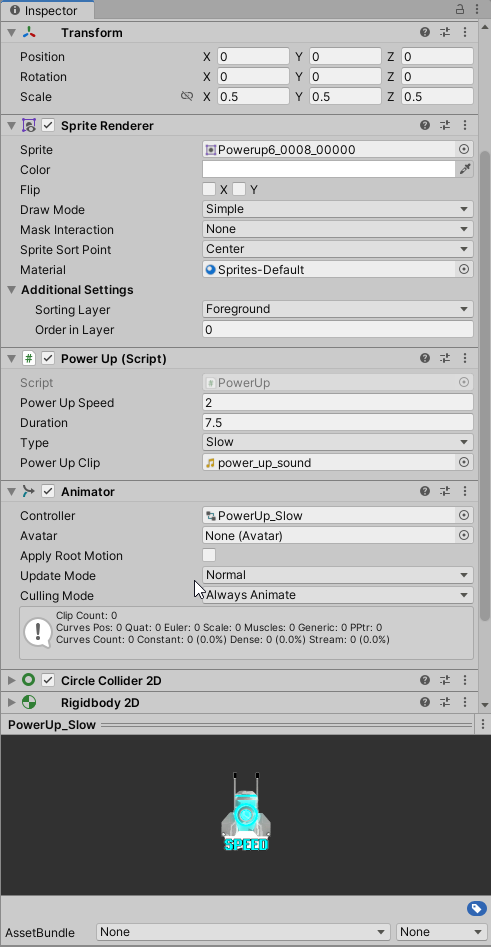Open Circle Collider 2D presets icon

[445, 681]
